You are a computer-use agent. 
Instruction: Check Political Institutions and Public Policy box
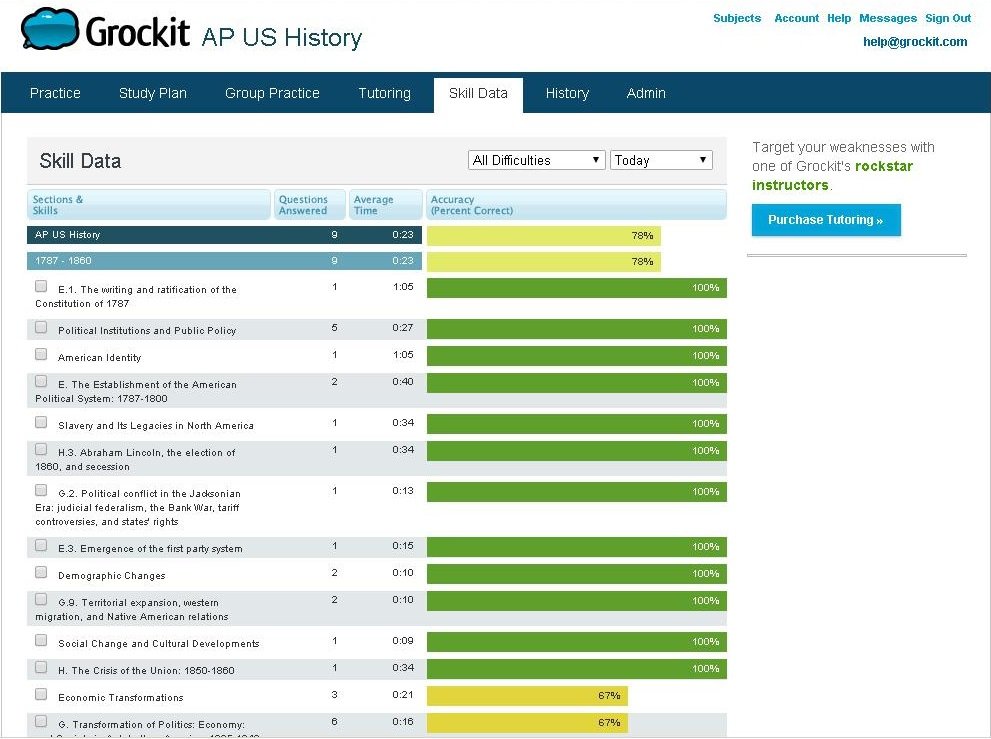[x=41, y=327]
